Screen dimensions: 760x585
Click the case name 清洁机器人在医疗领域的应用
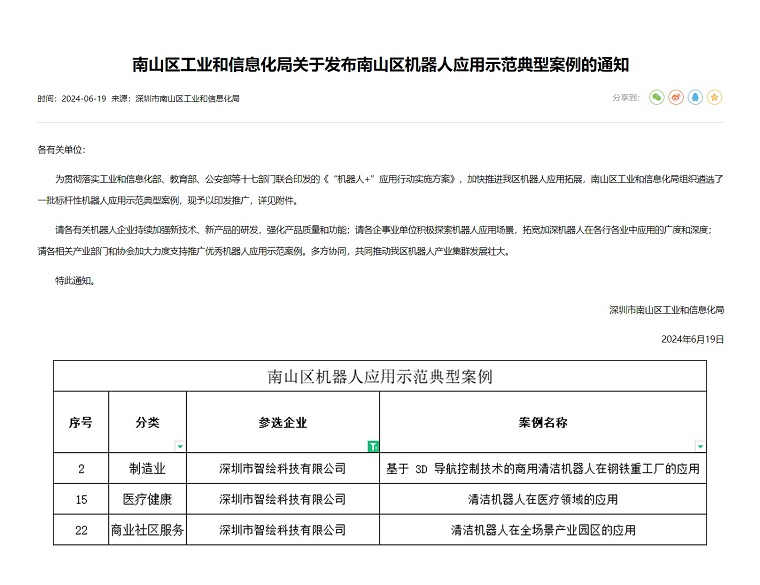pyautogui.click(x=543, y=499)
